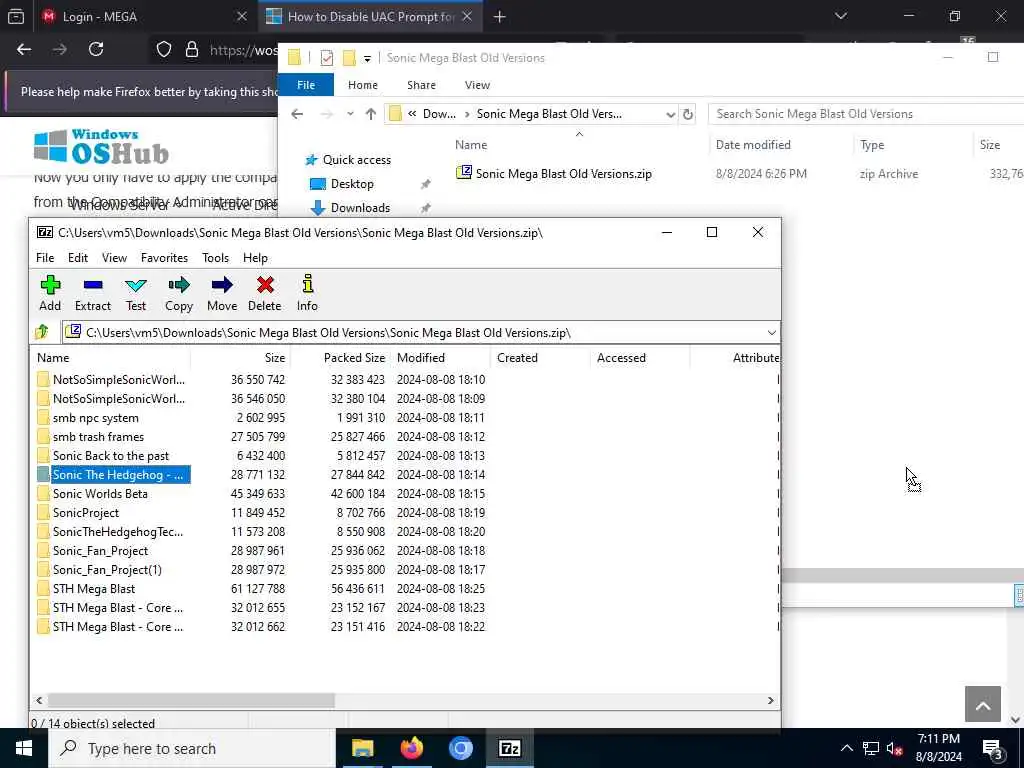Open archive Info in 7-Zip
The height and width of the screenshot is (768, 1024).
pyautogui.click(x=307, y=293)
